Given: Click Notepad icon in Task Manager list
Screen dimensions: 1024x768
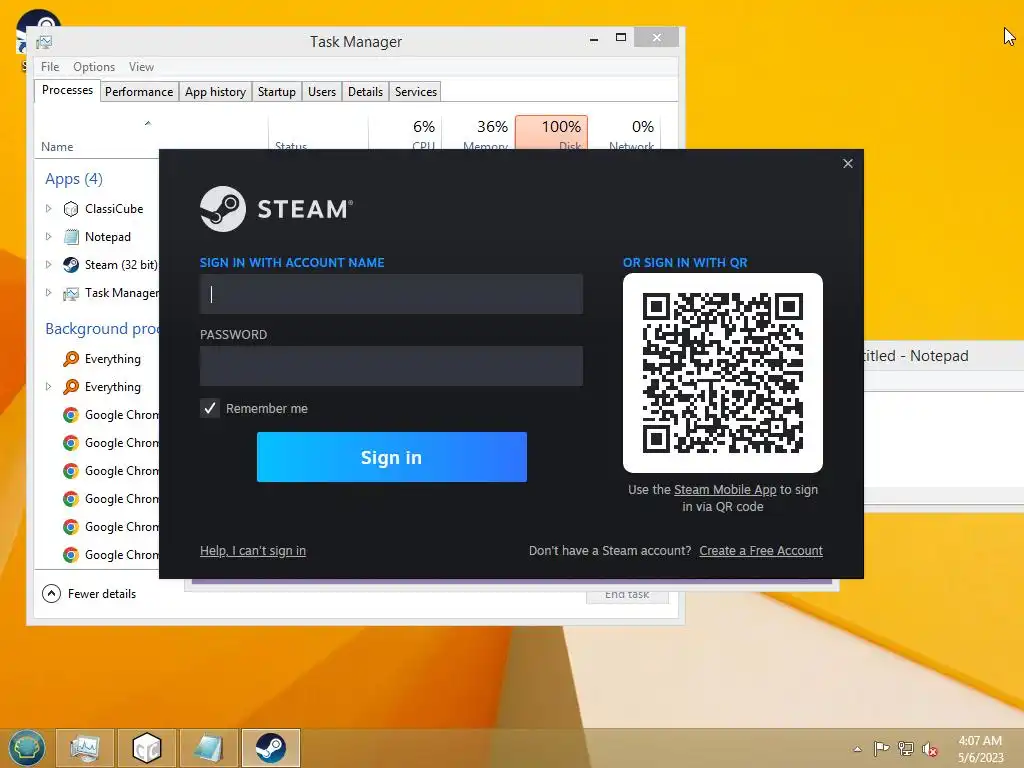Looking at the screenshot, I should click(x=71, y=237).
